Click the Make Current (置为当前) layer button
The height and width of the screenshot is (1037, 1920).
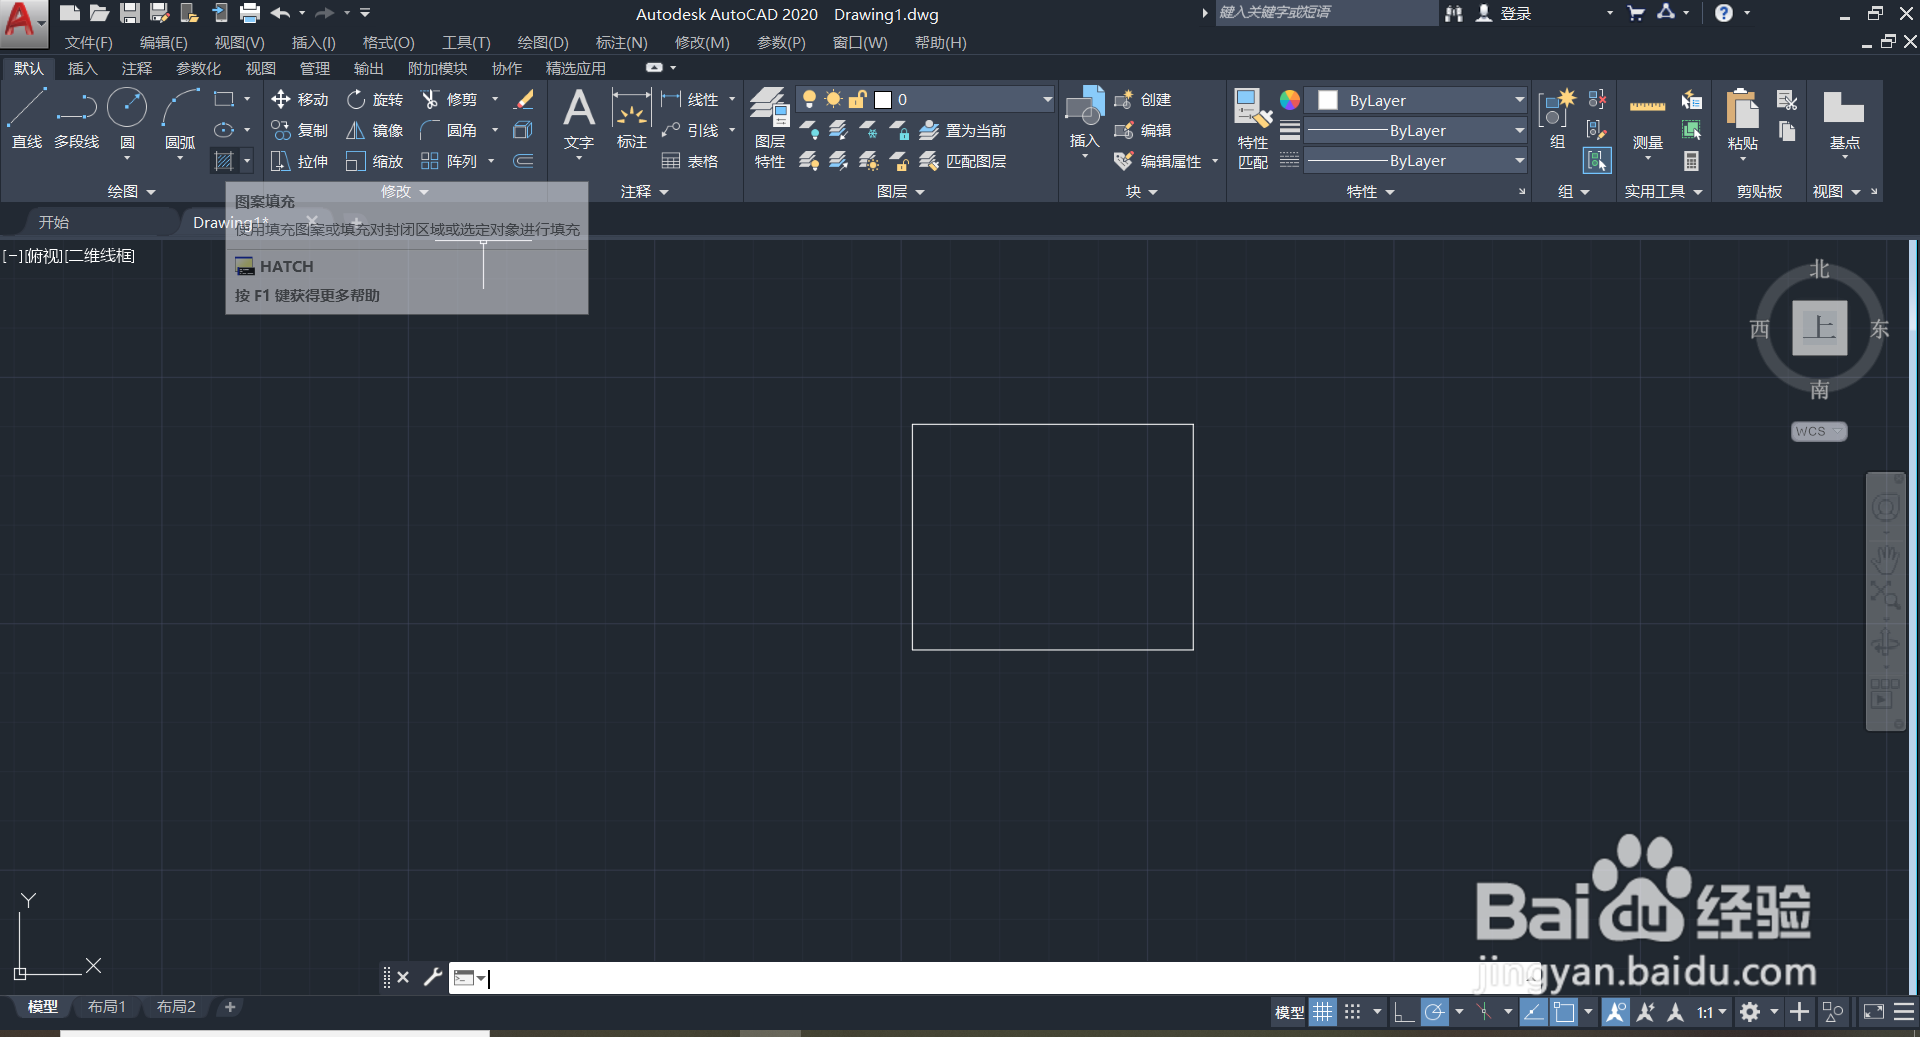(963, 130)
